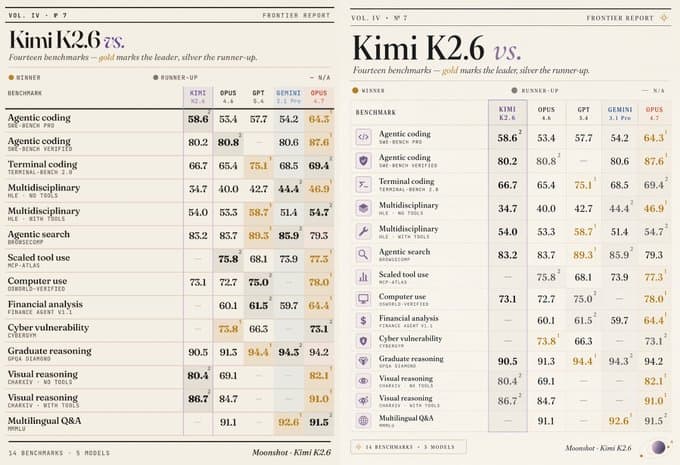
Task: Click the gold Winner dot in the left panel legend
Action: tap(11, 78)
